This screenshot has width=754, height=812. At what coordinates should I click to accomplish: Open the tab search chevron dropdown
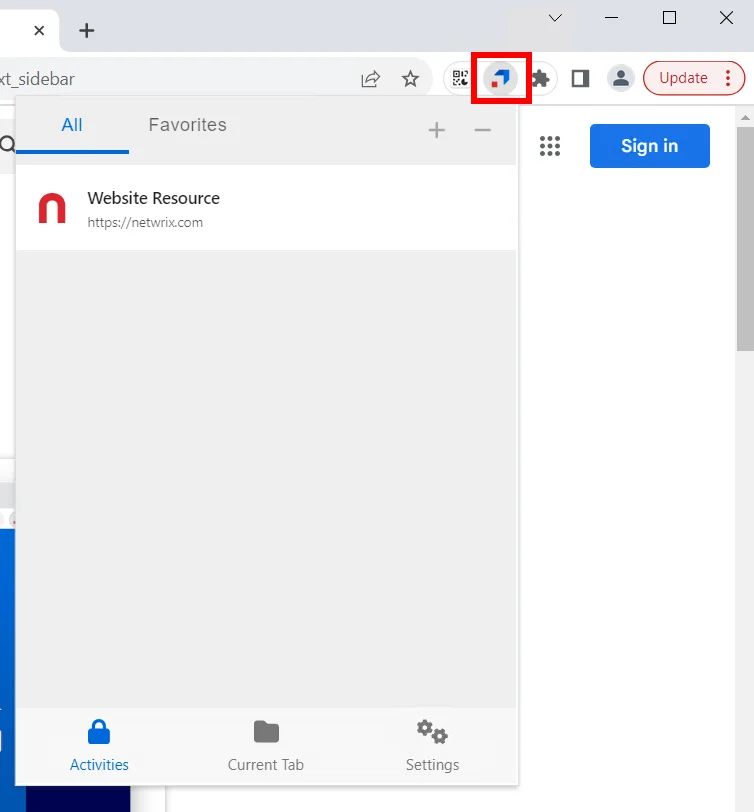(555, 18)
